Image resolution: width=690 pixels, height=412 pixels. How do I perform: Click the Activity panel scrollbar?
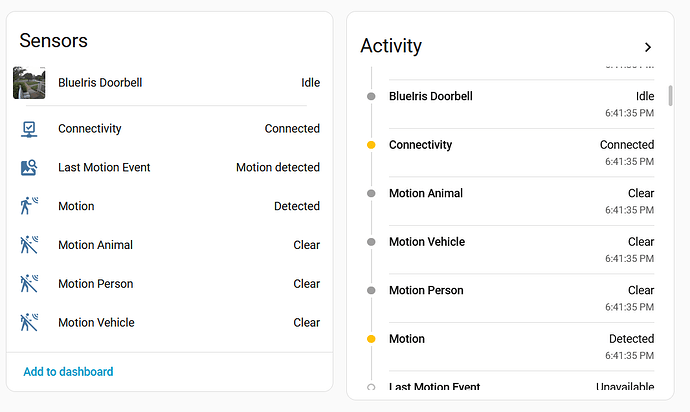click(x=670, y=96)
